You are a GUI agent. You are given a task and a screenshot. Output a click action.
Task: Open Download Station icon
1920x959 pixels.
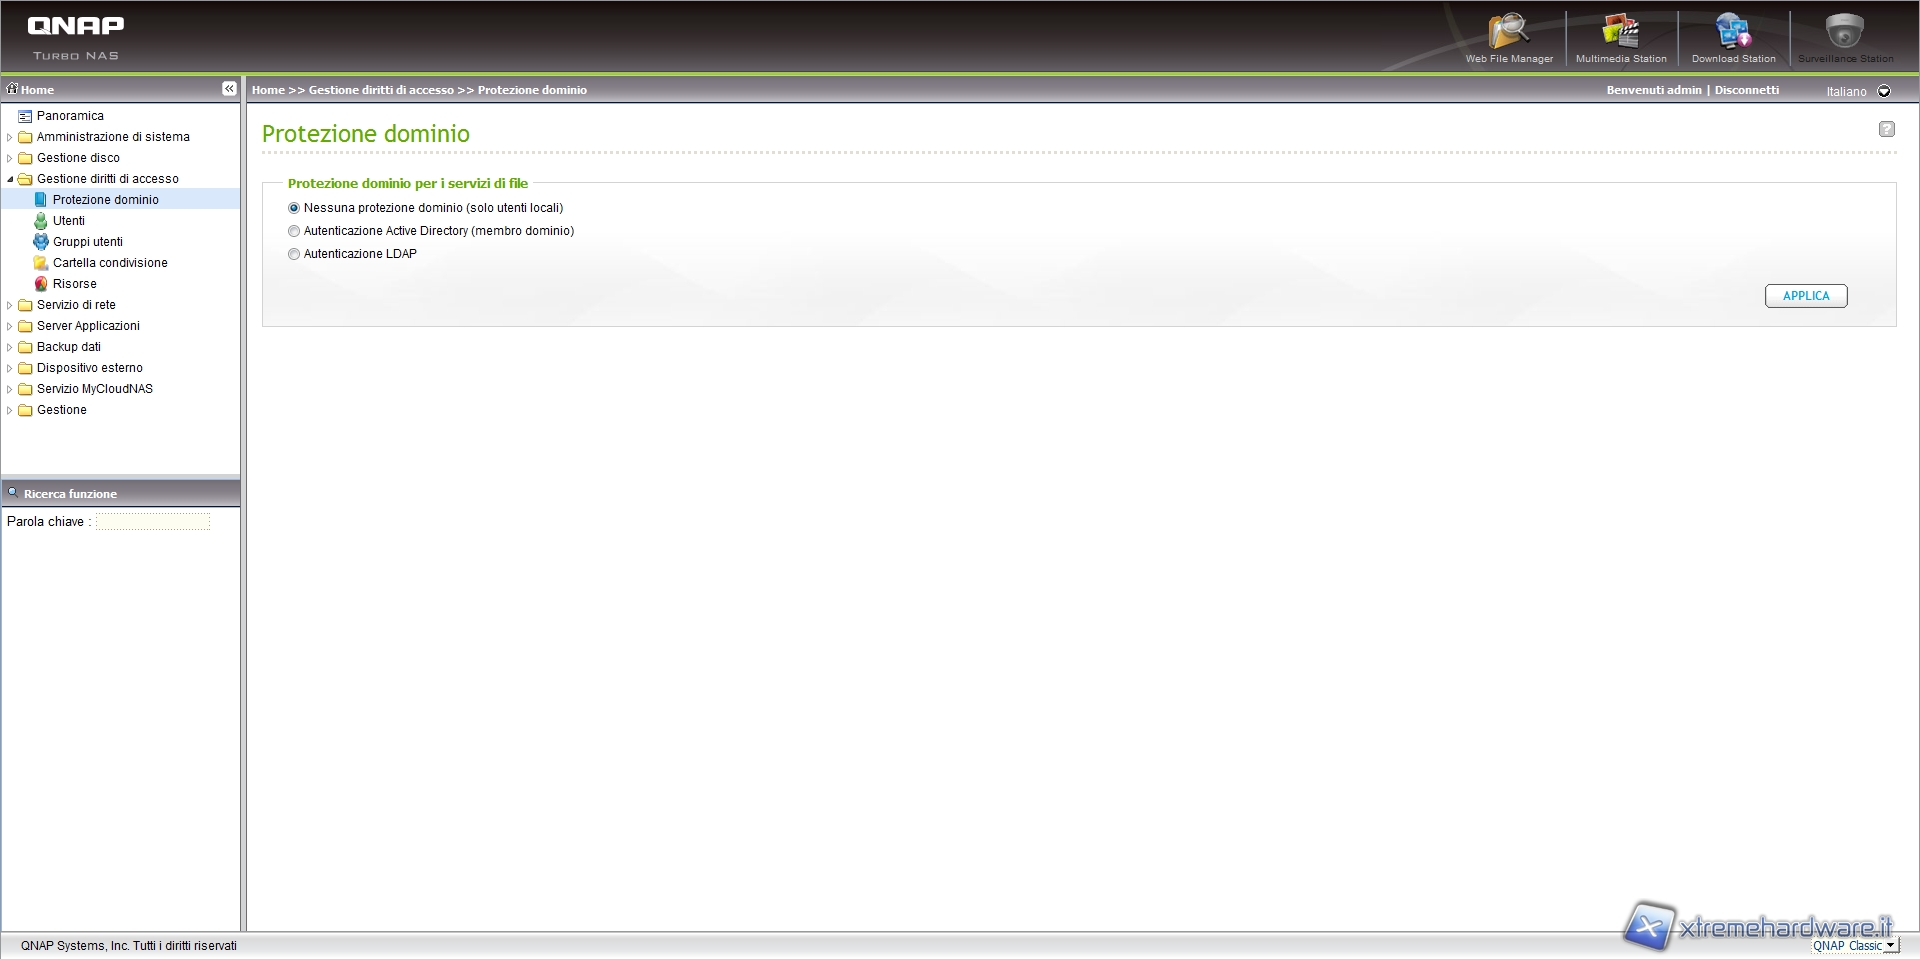coord(1733,35)
